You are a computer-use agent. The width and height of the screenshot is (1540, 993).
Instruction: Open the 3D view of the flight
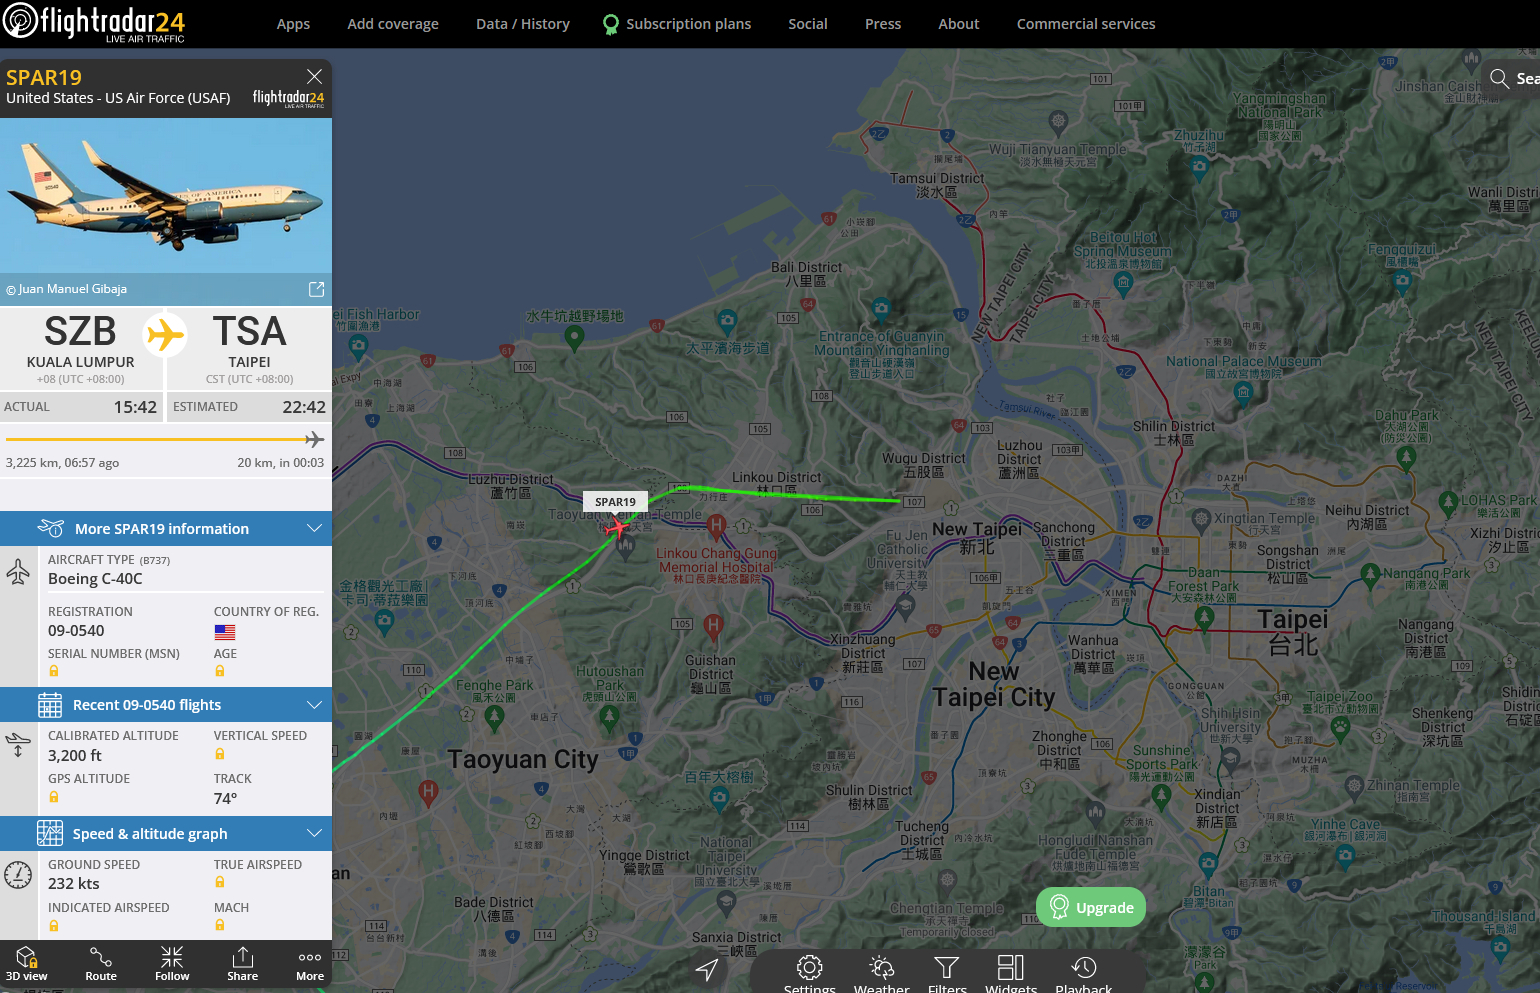(x=26, y=964)
